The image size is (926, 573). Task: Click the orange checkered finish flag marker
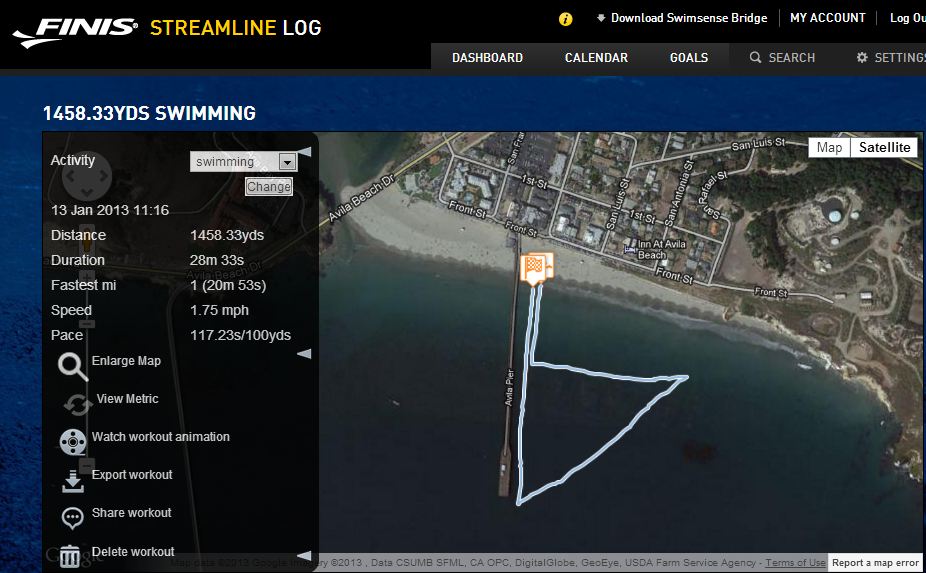pyautogui.click(x=536, y=268)
